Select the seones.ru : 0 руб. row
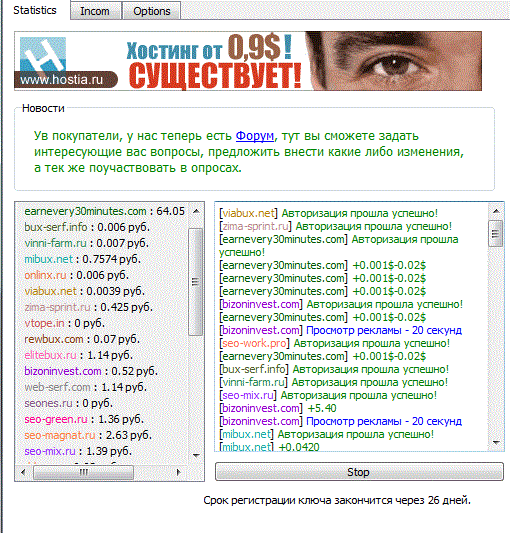The image size is (510, 533). coord(68,403)
